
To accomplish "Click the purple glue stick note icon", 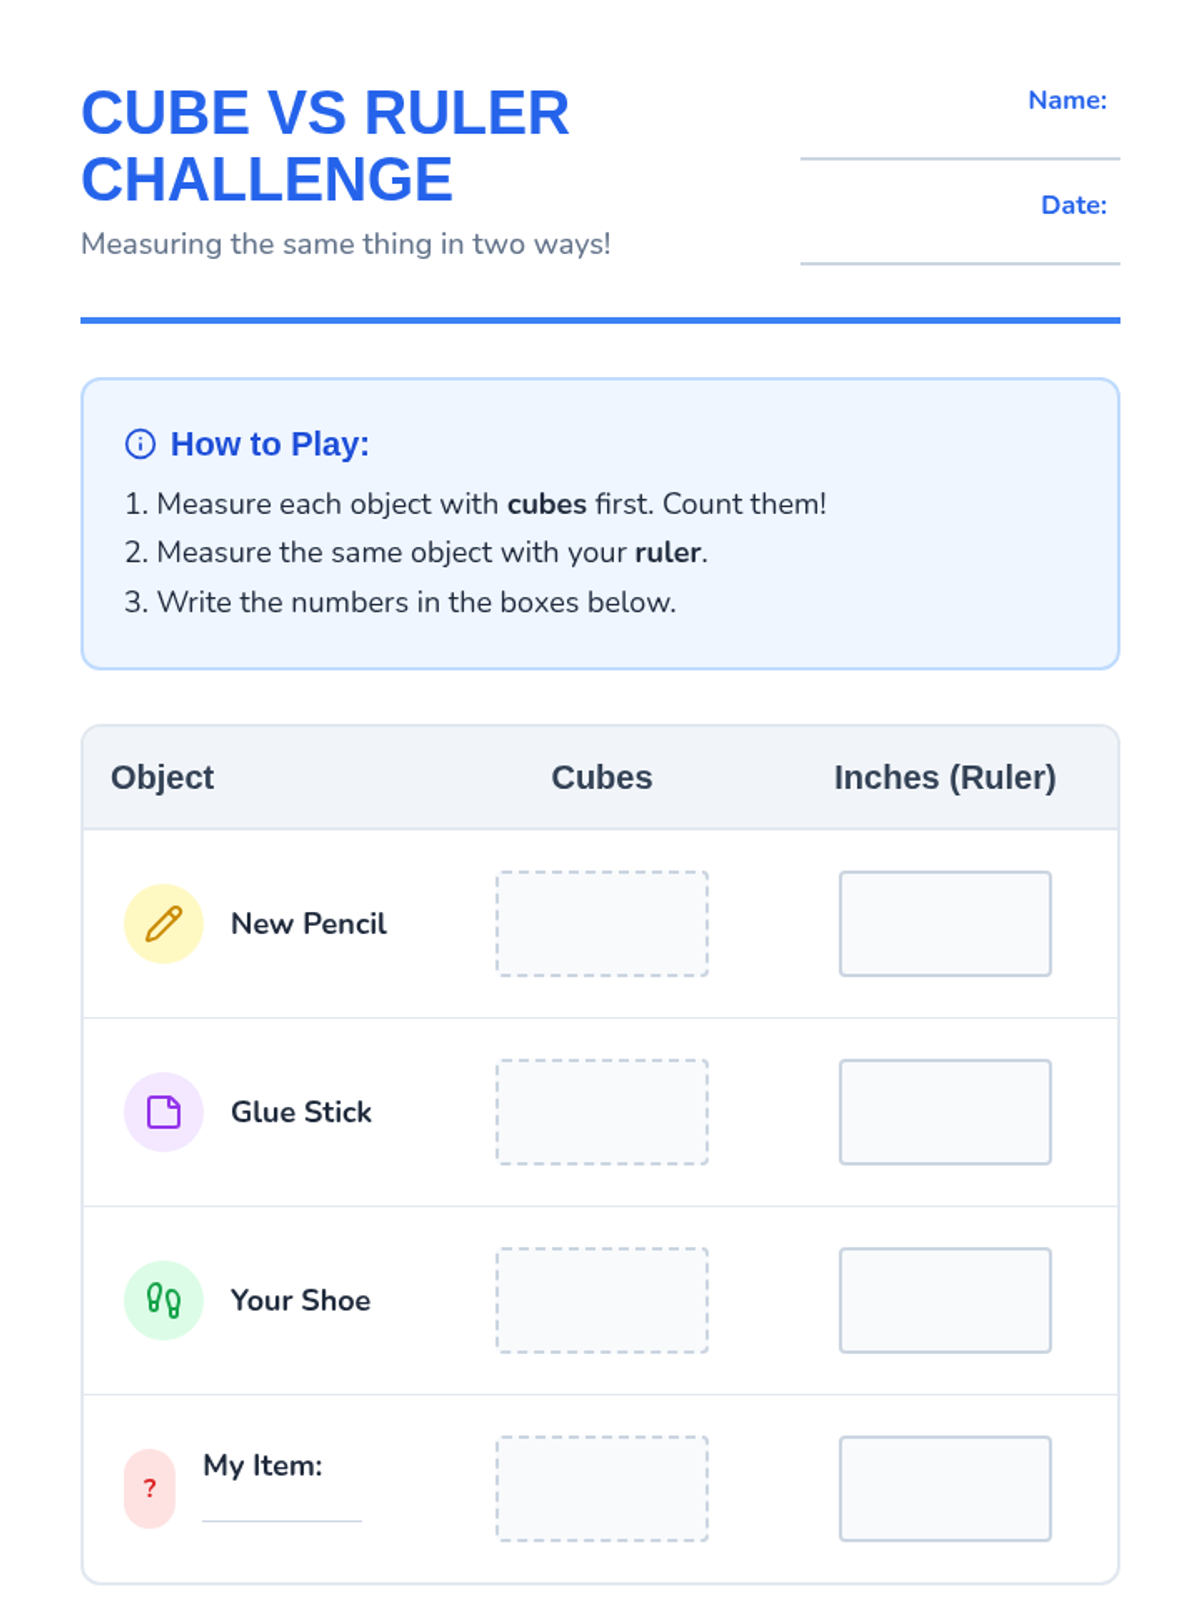I will (163, 1111).
